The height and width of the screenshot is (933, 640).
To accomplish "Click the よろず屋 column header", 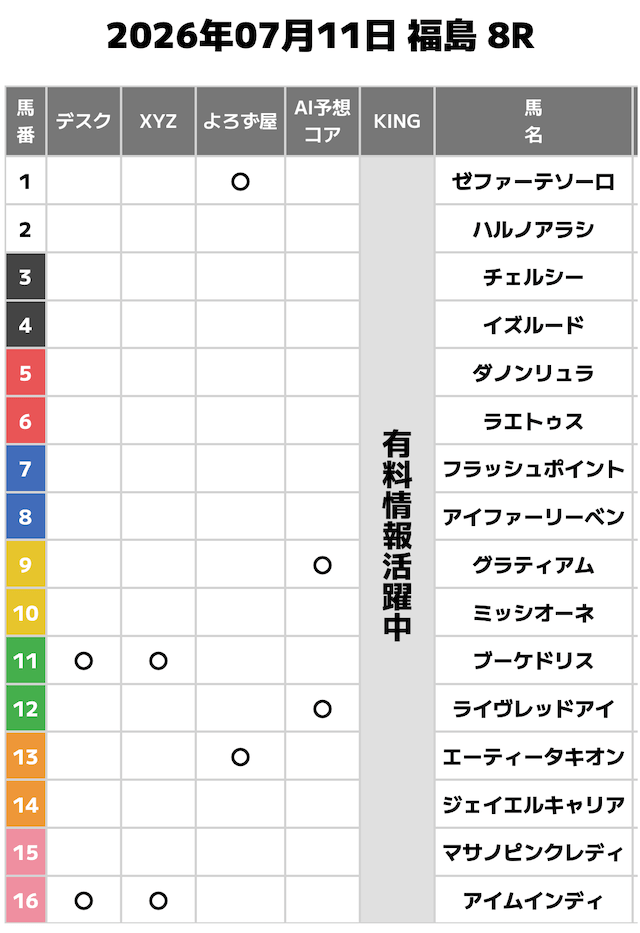I will tap(240, 121).
